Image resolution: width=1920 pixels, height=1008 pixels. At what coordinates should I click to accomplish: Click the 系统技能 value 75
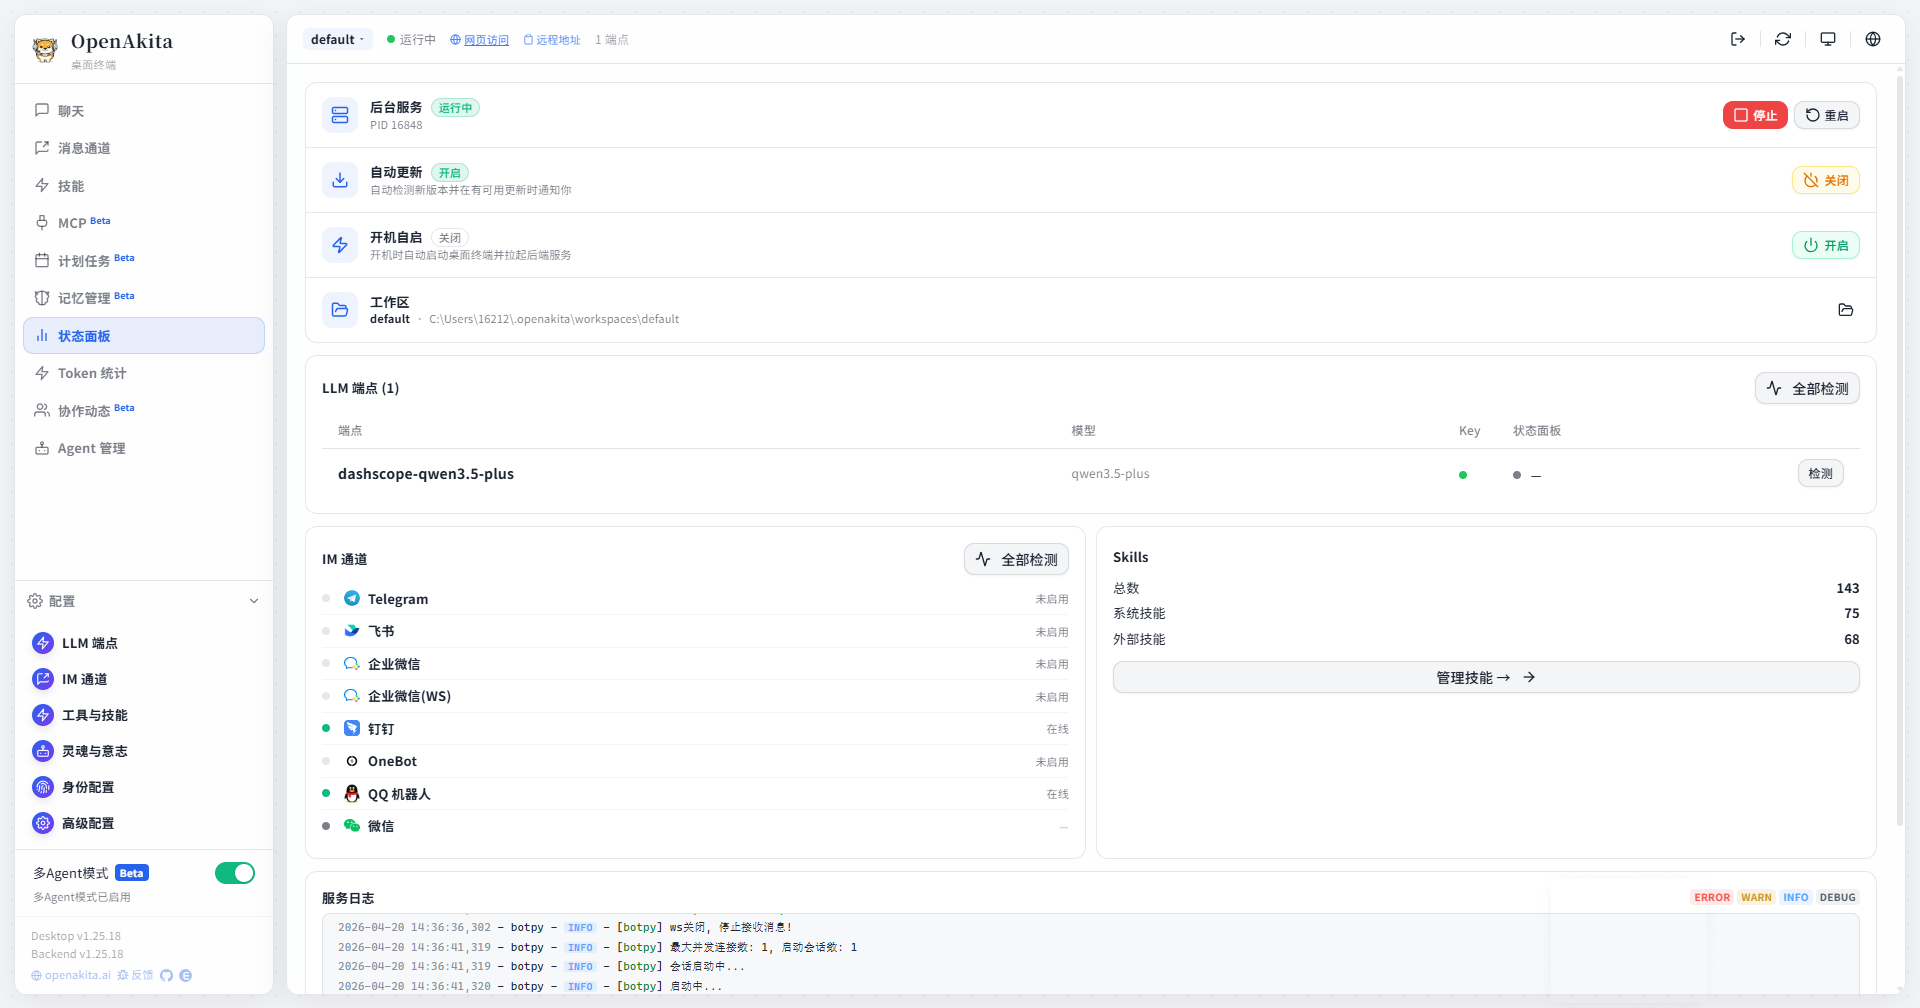(x=1852, y=613)
